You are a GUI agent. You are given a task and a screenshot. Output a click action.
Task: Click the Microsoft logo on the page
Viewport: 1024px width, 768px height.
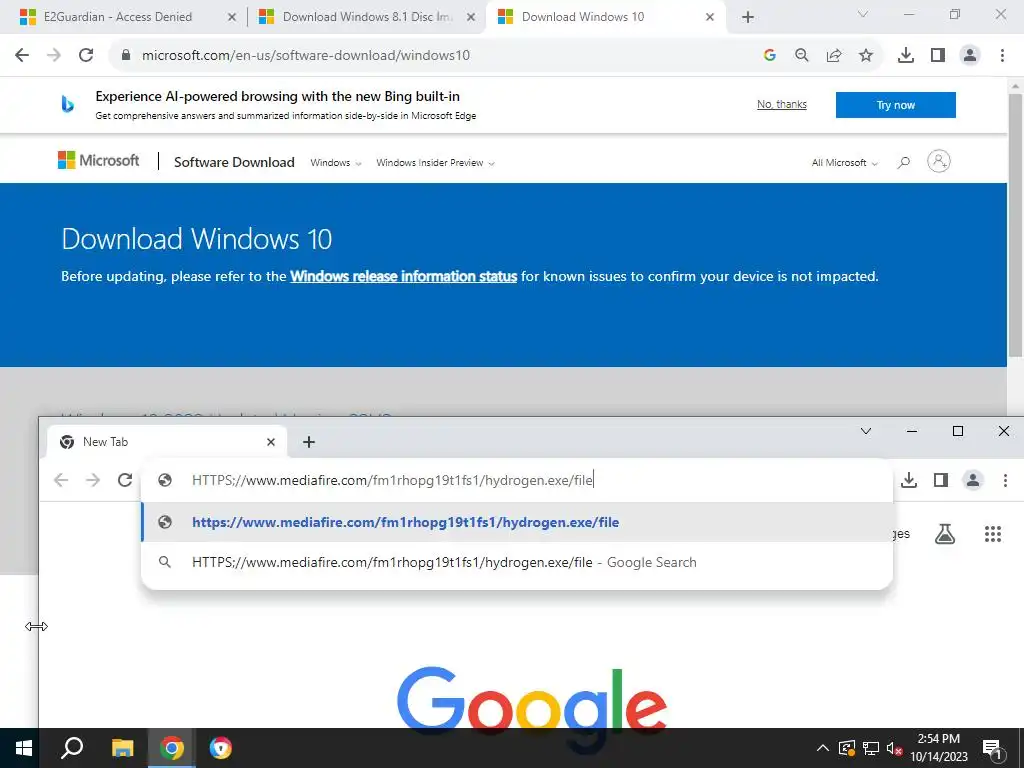(99, 160)
